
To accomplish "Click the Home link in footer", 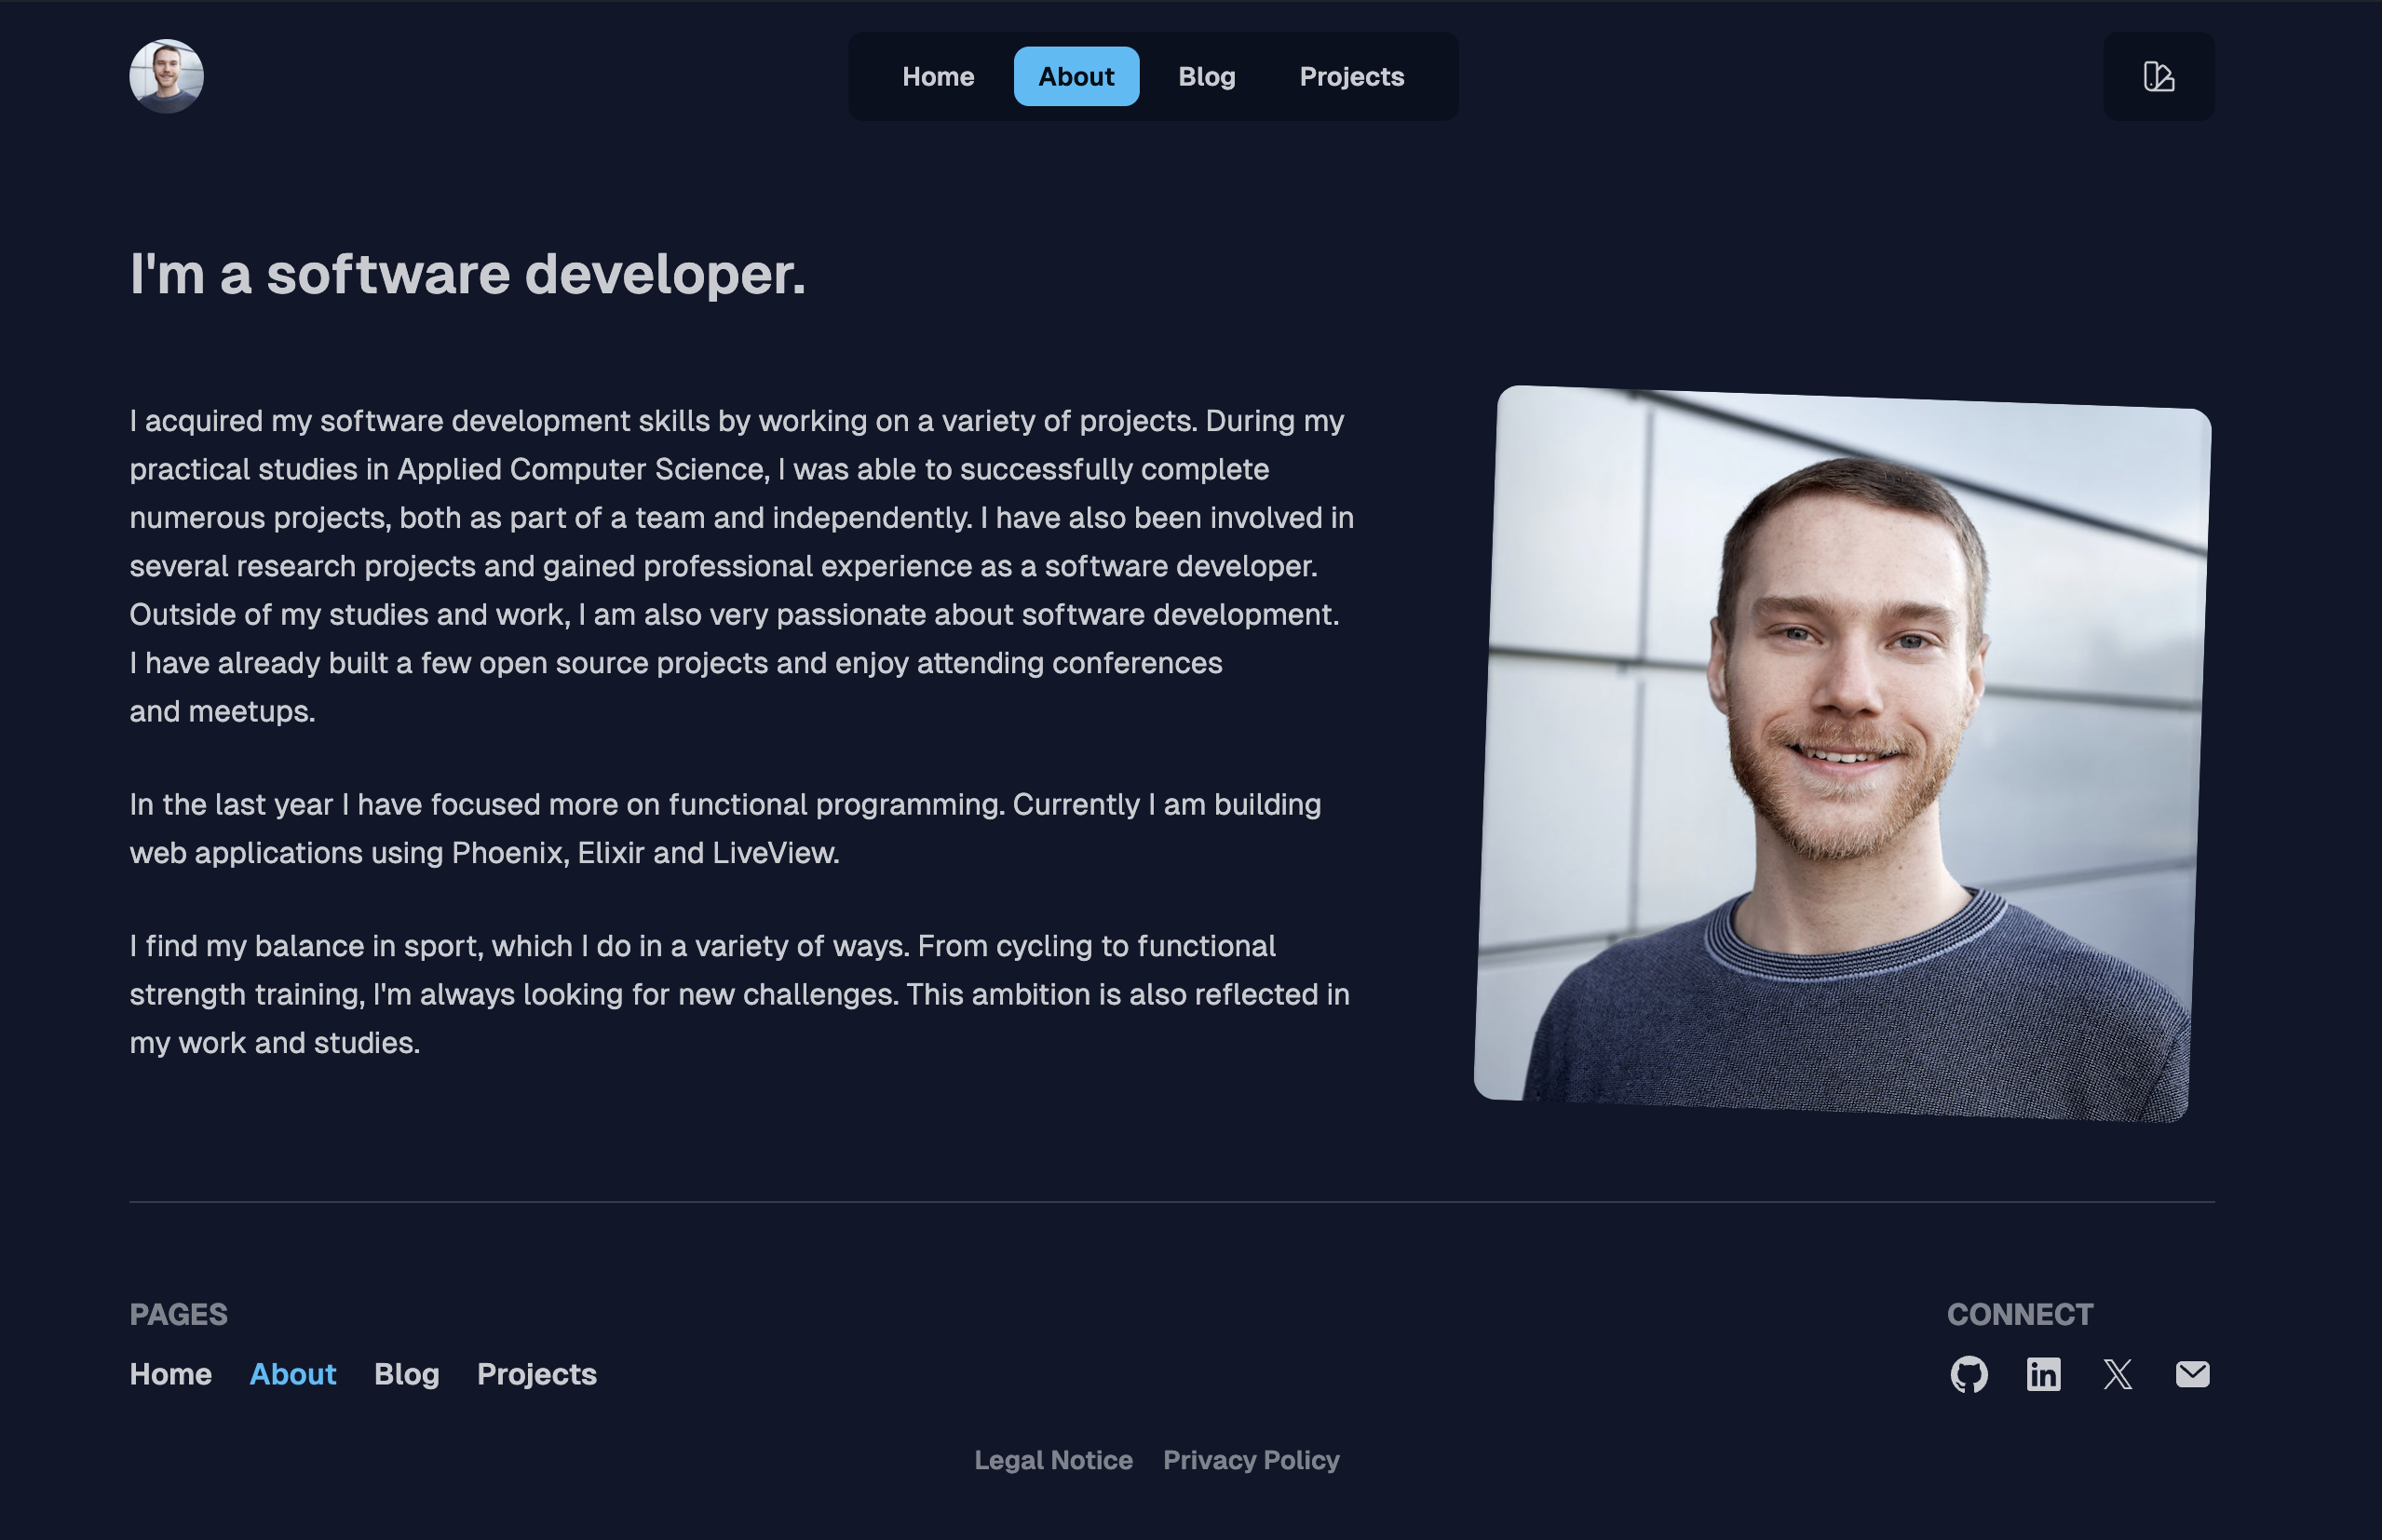I will 170,1374.
